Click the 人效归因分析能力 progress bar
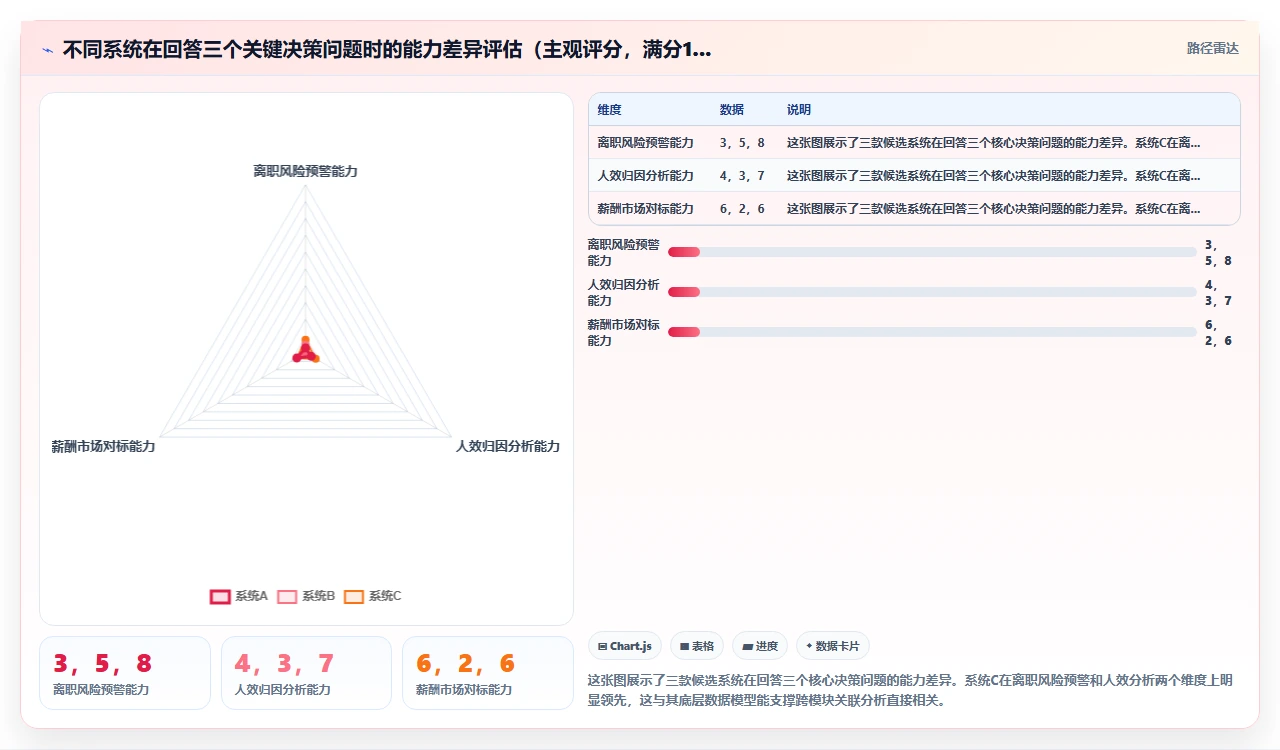 (932, 292)
